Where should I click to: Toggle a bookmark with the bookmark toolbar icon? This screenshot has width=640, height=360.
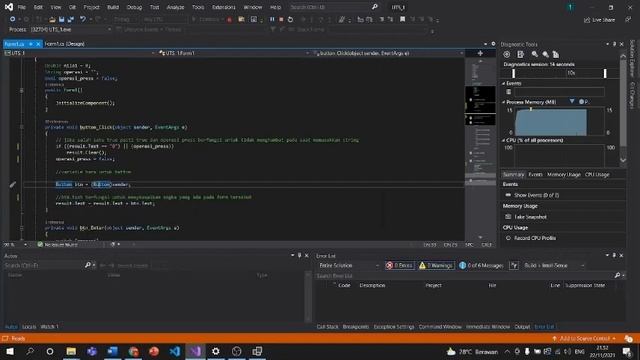point(402,19)
